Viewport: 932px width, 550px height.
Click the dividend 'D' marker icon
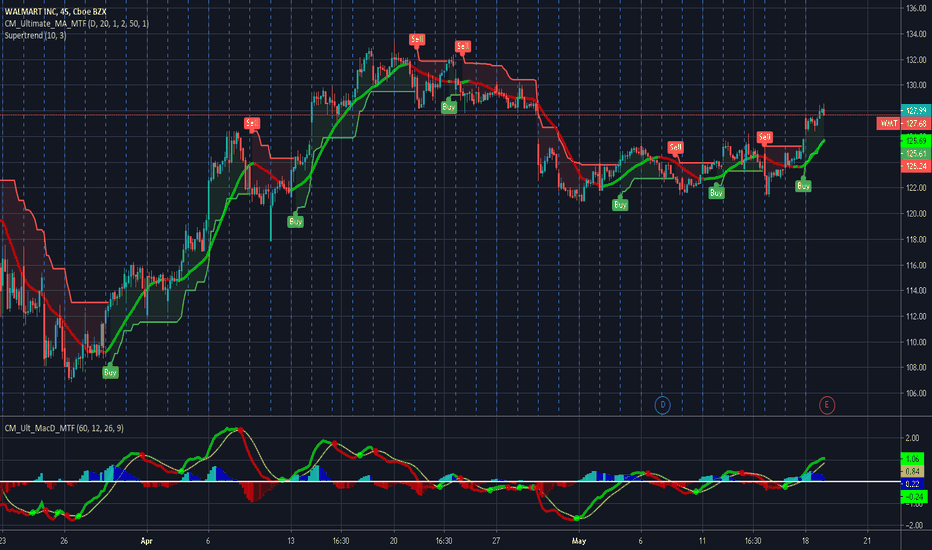click(662, 405)
